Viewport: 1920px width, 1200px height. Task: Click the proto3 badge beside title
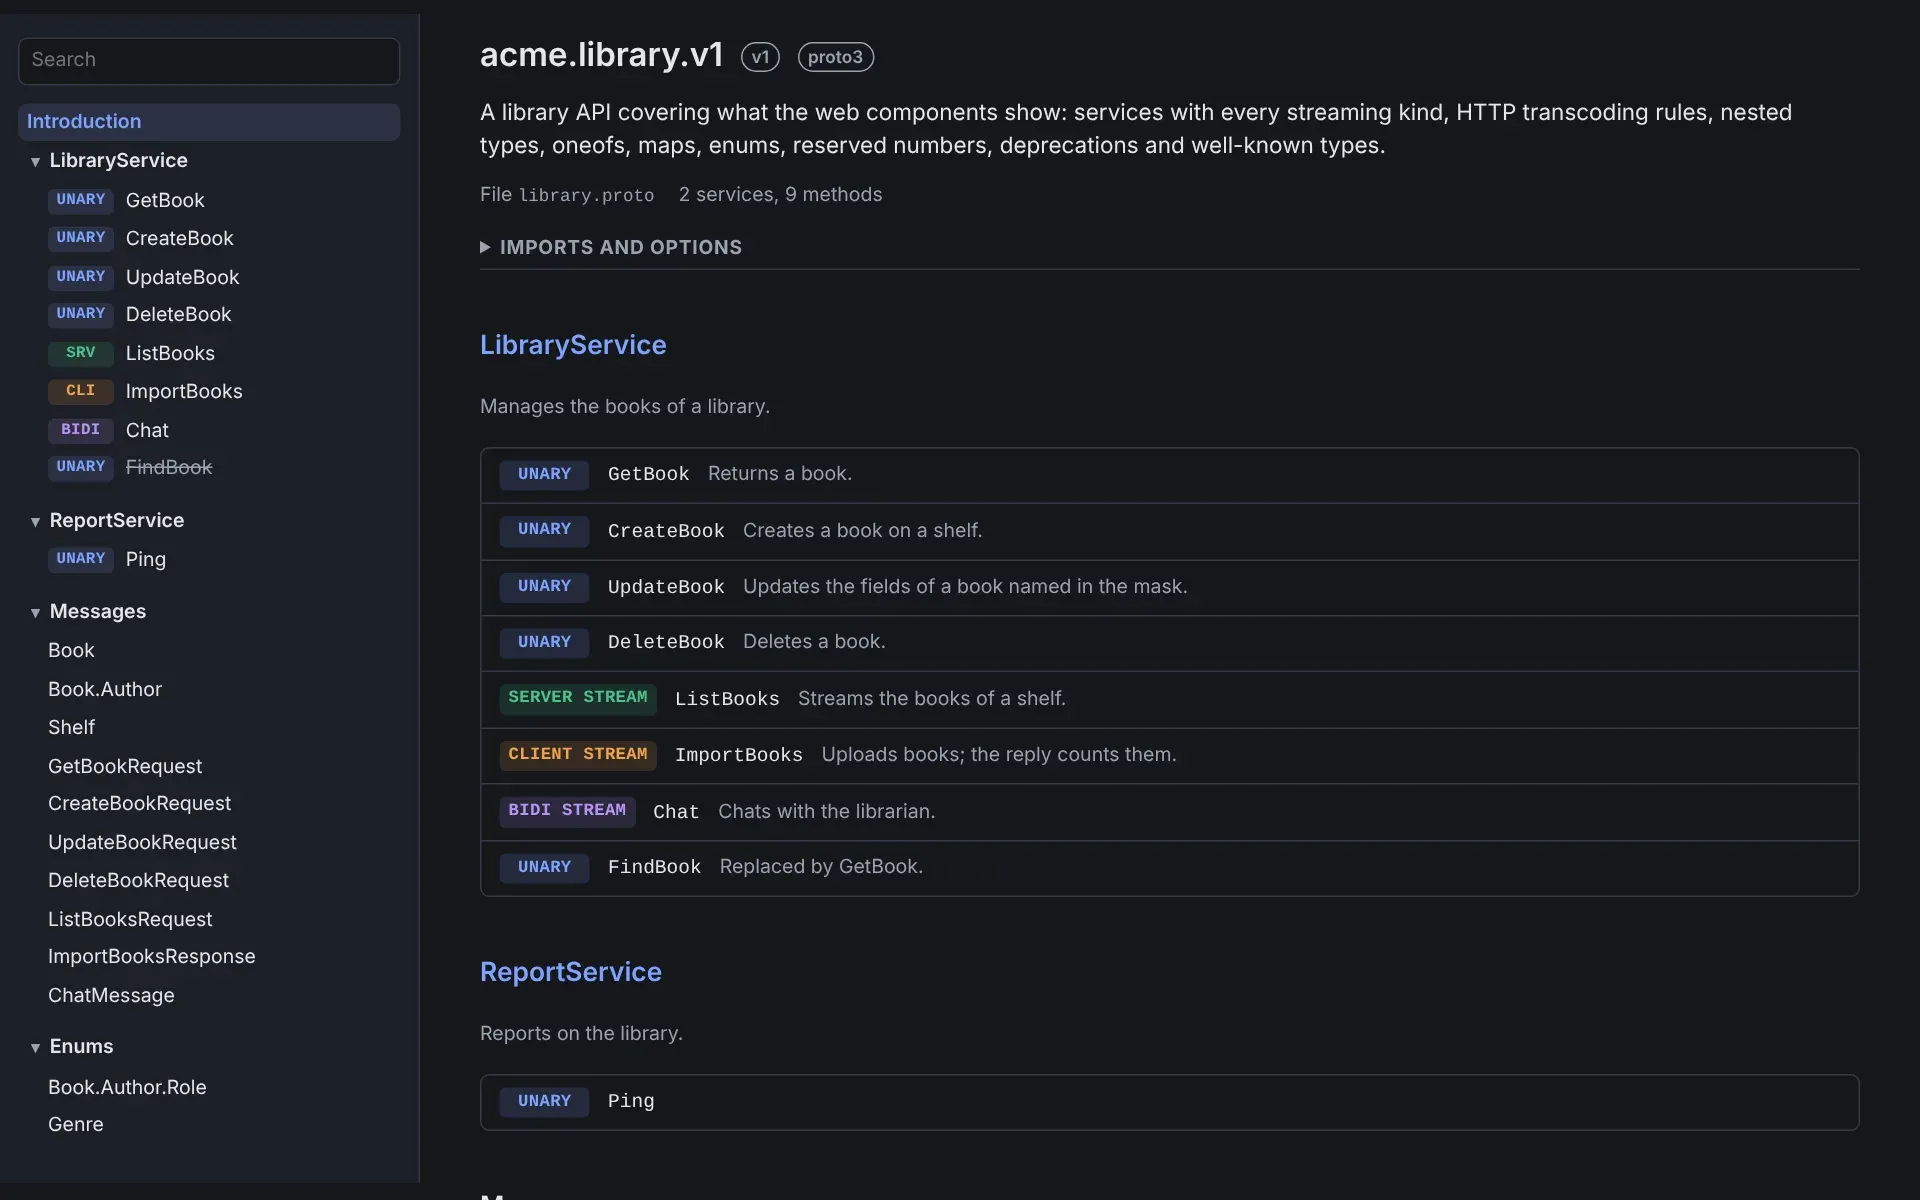point(835,57)
